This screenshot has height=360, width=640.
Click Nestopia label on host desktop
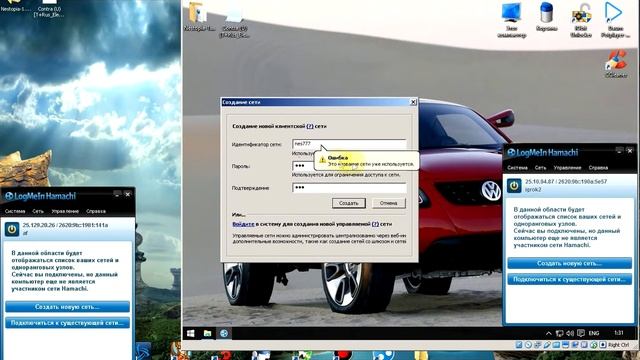click(16, 9)
